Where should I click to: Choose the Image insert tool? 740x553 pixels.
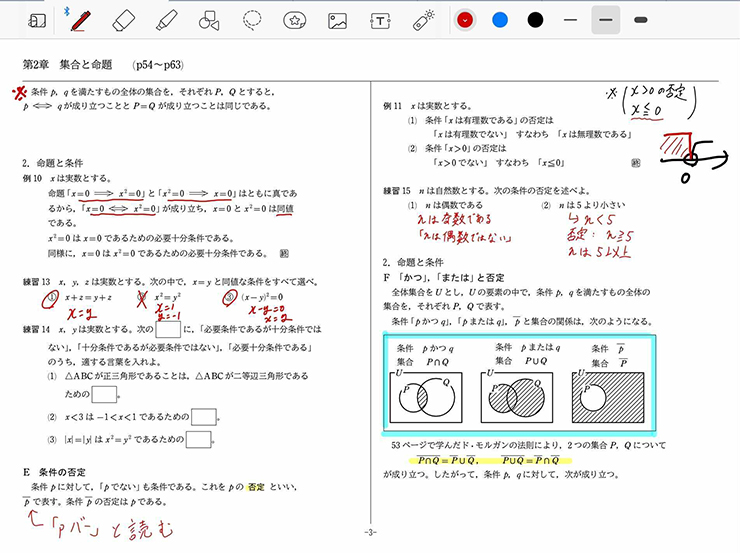coord(337,21)
